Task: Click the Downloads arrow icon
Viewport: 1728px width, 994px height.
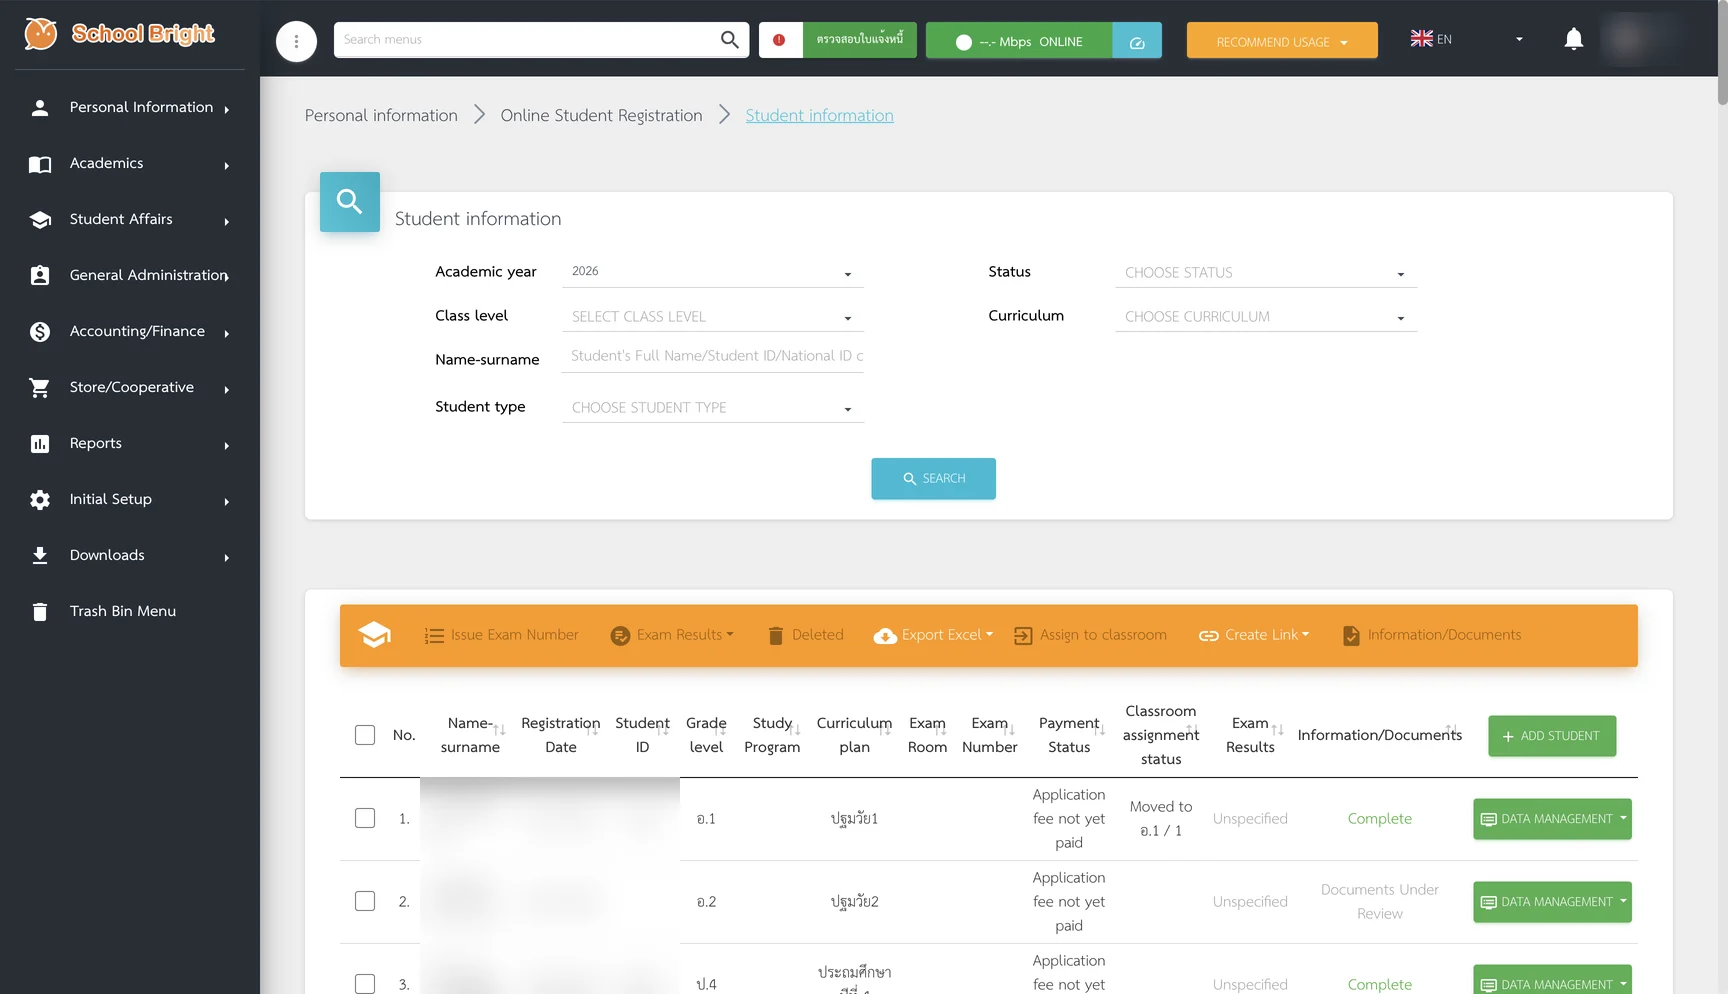Action: point(40,556)
